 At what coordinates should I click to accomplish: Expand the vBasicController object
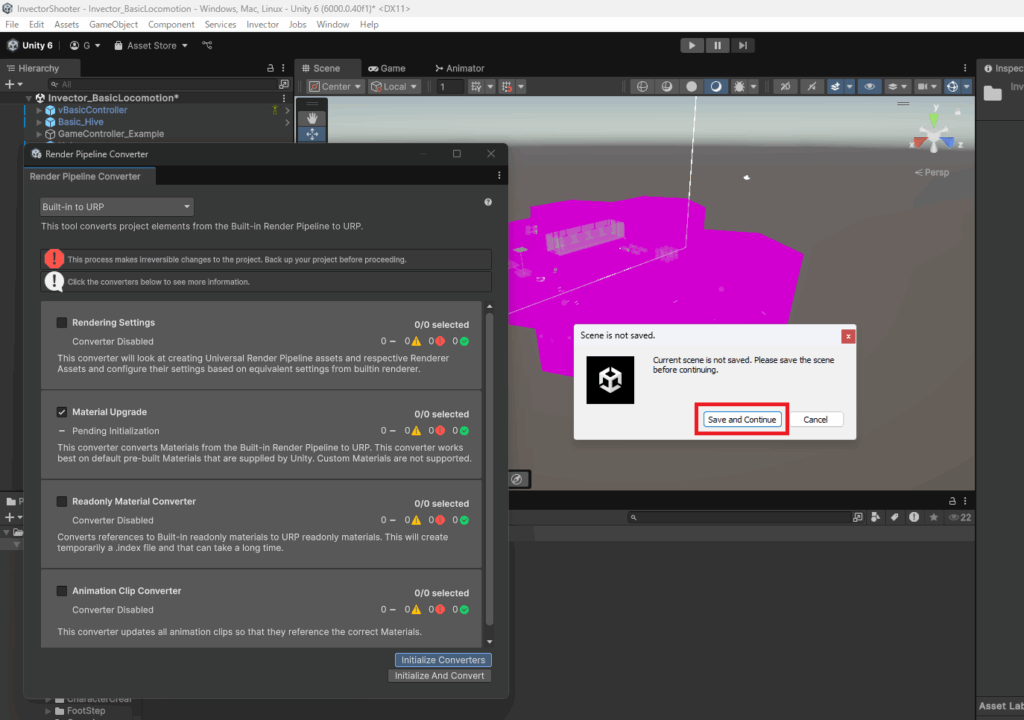coord(39,110)
